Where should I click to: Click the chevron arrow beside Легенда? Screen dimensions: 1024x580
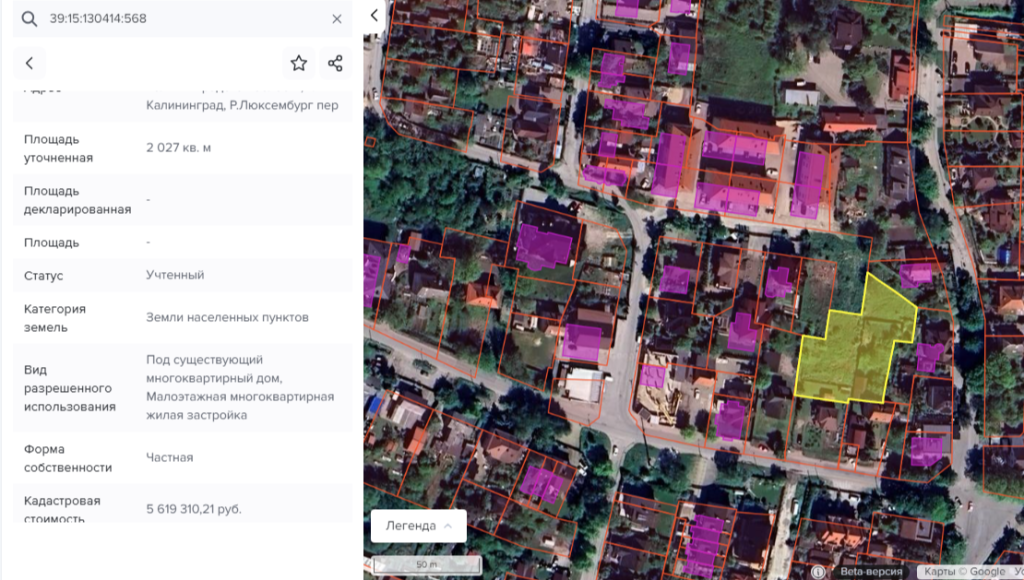pos(448,526)
